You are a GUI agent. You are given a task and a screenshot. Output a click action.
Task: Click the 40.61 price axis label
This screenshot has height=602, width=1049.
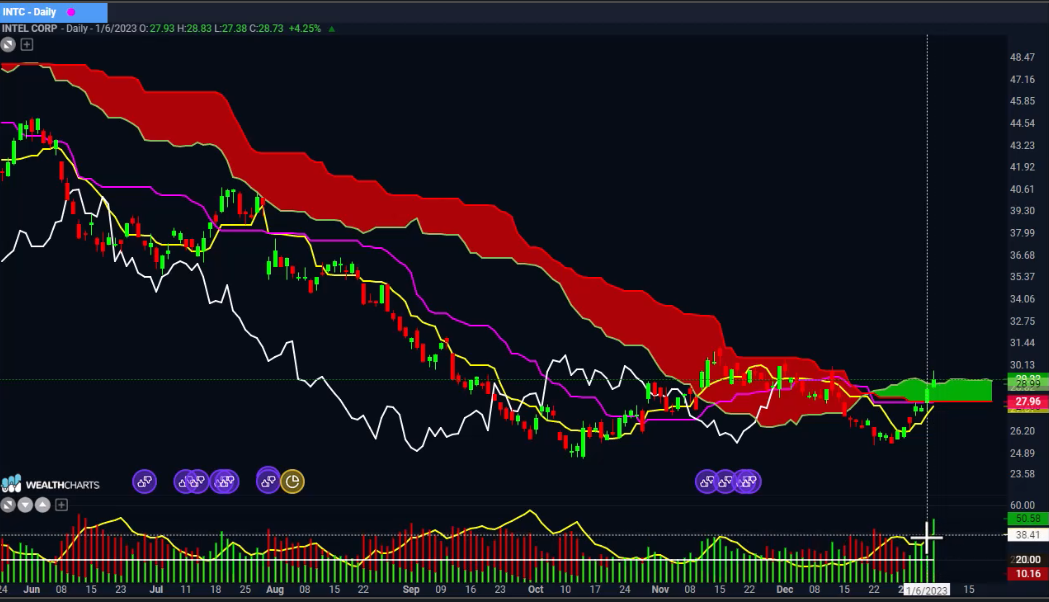pyautogui.click(x=1022, y=189)
